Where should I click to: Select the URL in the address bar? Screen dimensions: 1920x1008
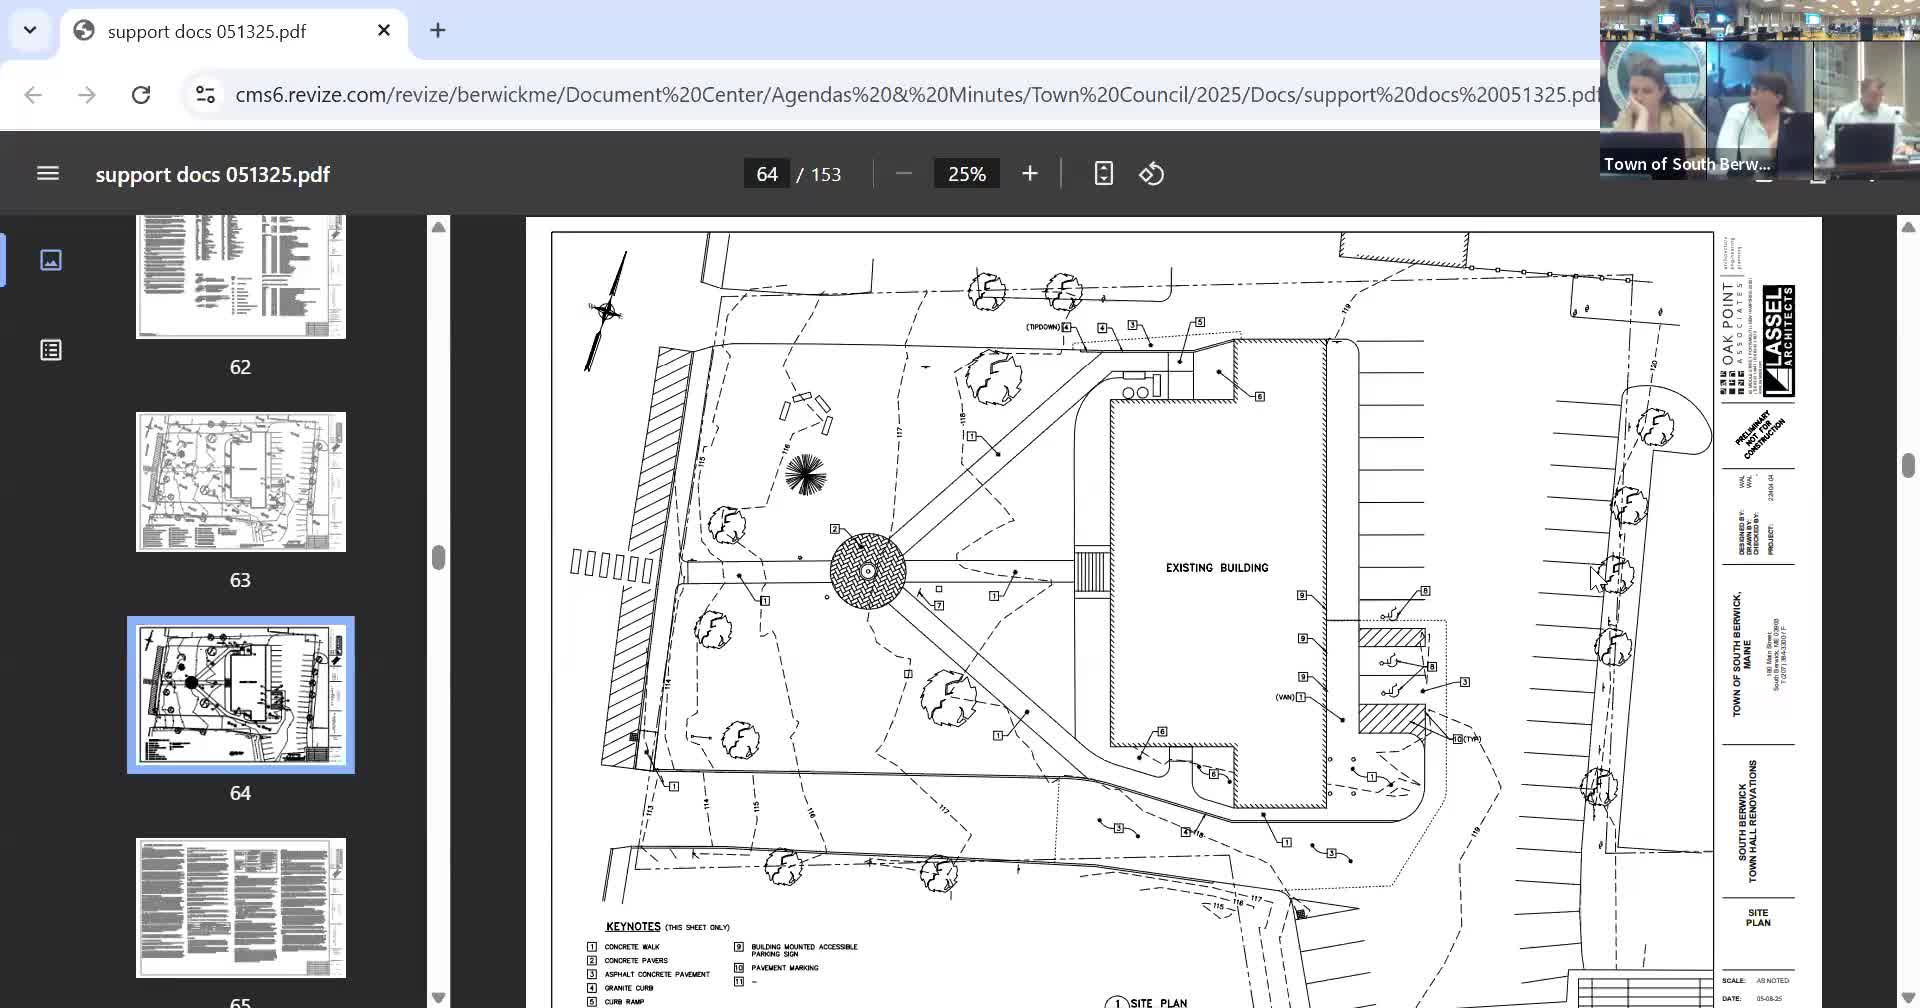[915, 95]
